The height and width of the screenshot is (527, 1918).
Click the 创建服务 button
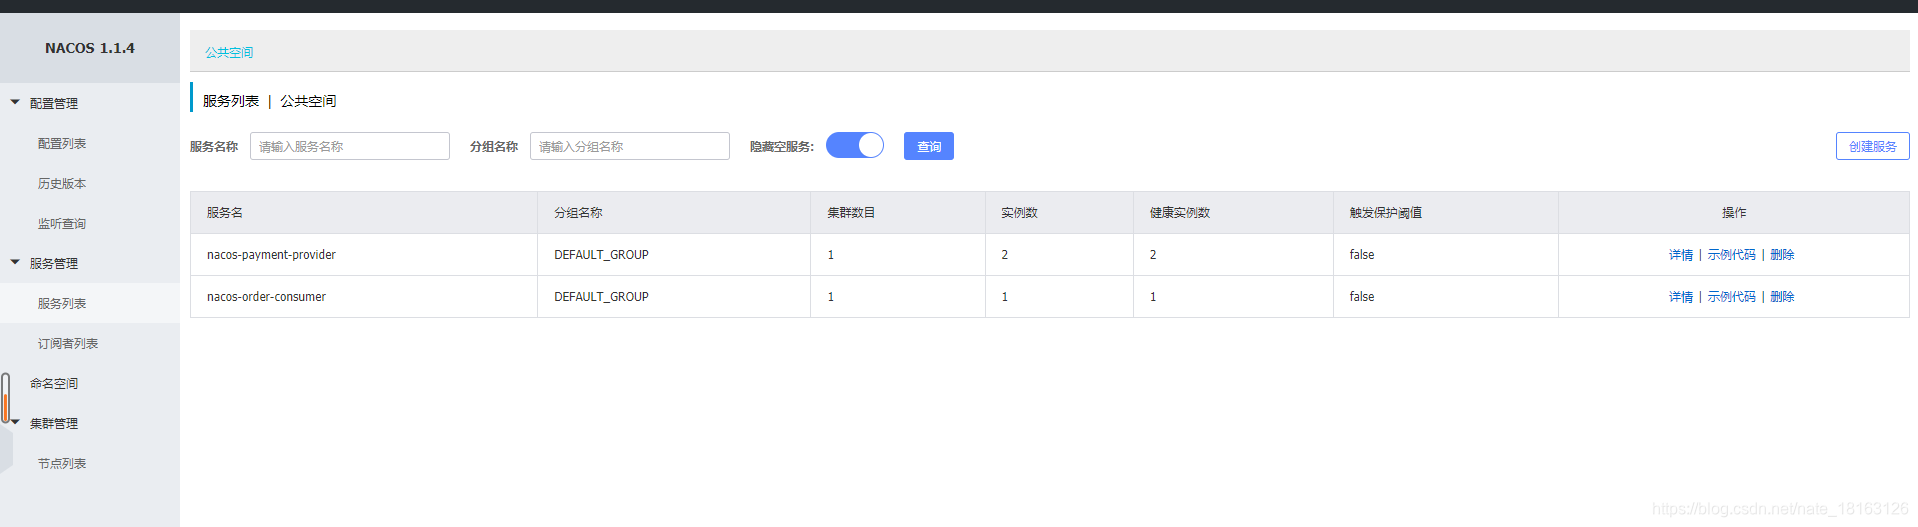pyautogui.click(x=1872, y=146)
